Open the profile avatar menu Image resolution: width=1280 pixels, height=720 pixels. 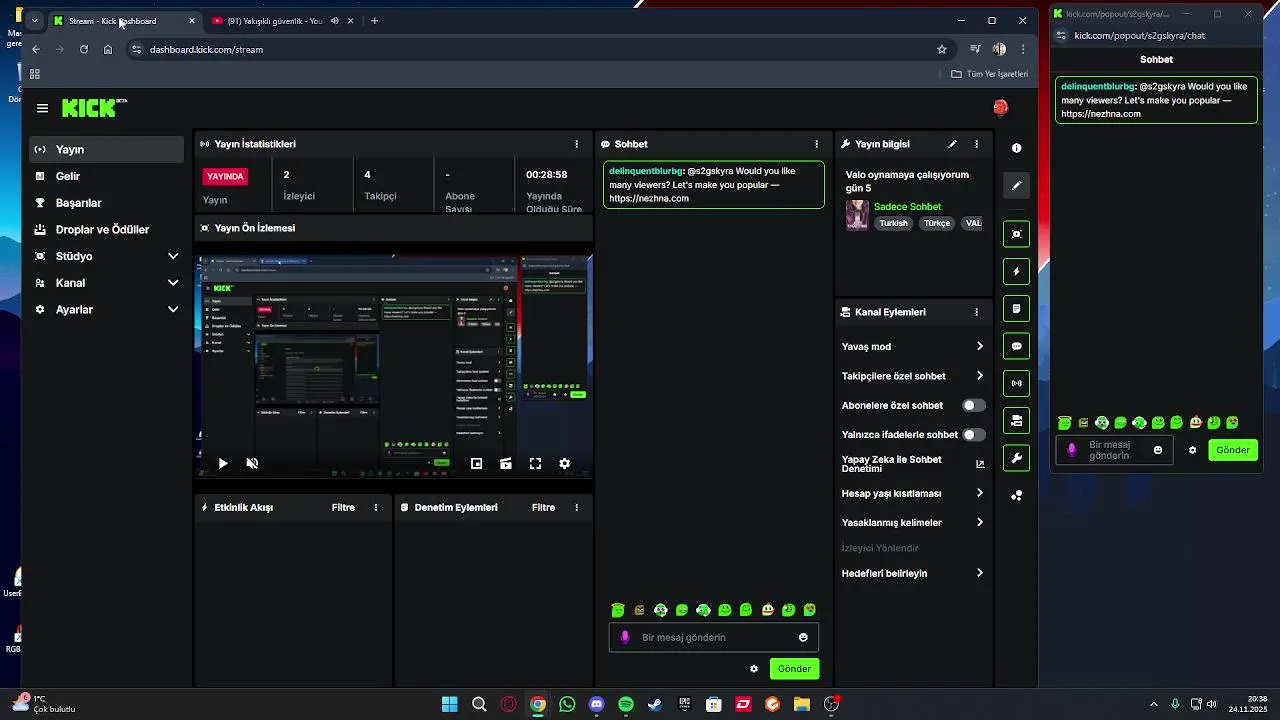1000,107
